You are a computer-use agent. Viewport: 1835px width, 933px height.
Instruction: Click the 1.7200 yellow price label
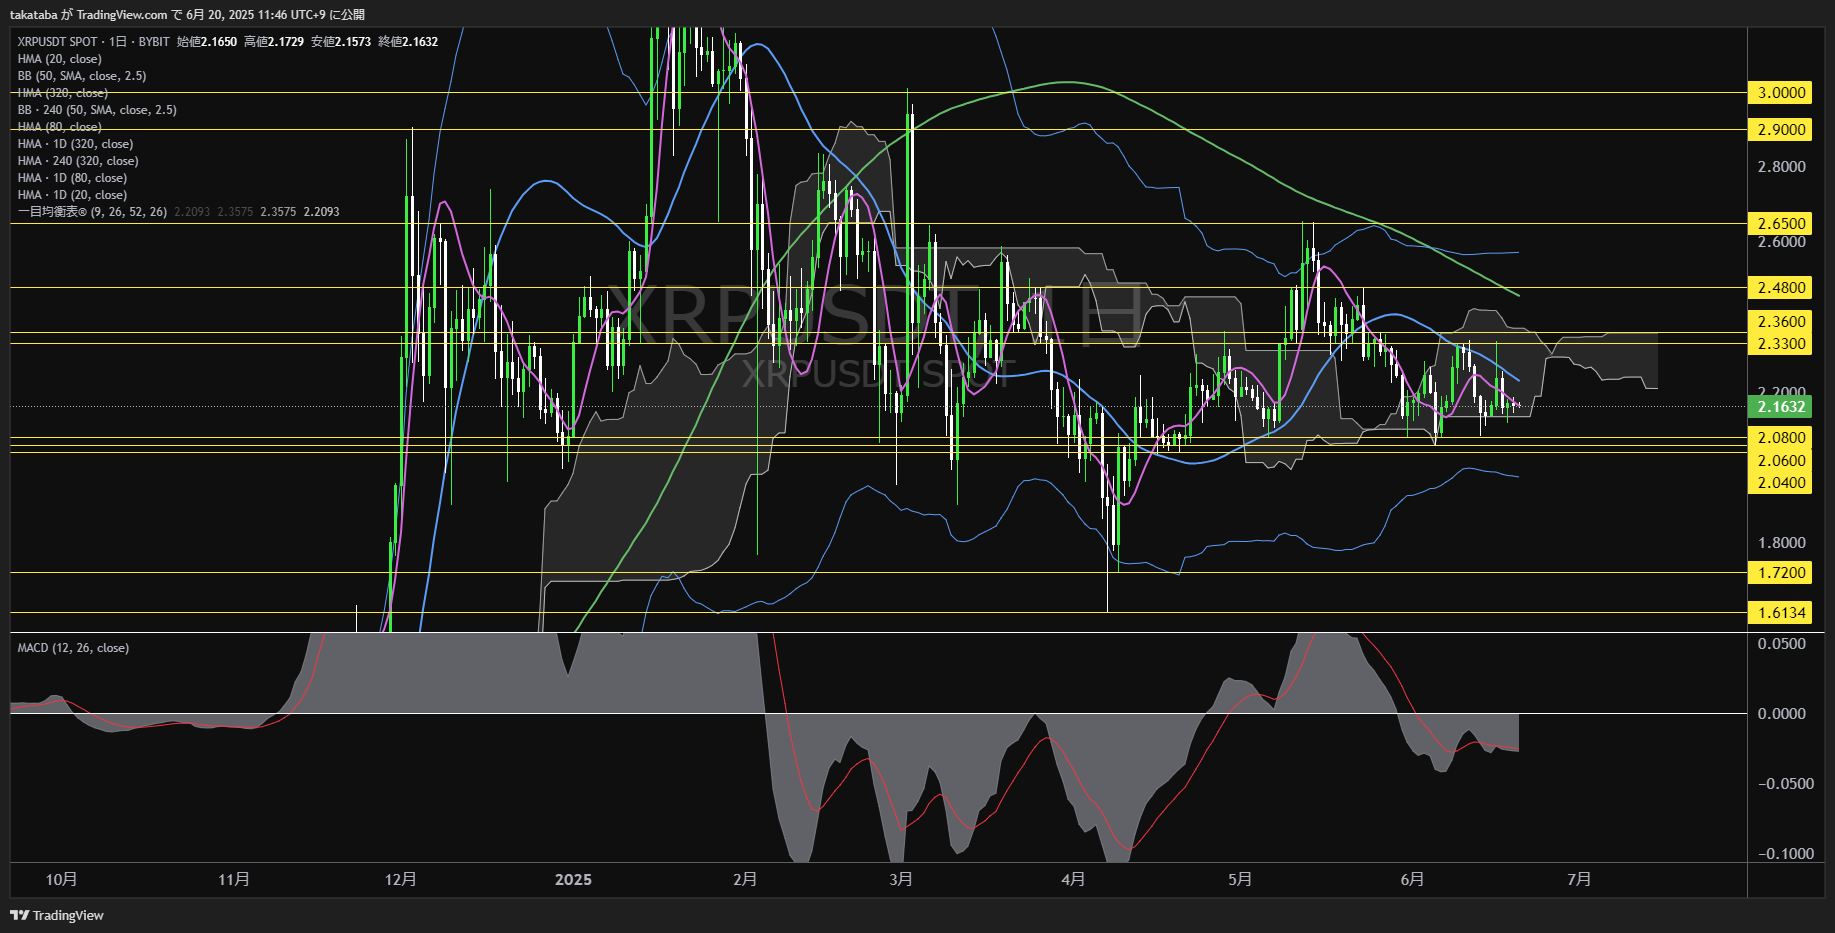[1781, 573]
